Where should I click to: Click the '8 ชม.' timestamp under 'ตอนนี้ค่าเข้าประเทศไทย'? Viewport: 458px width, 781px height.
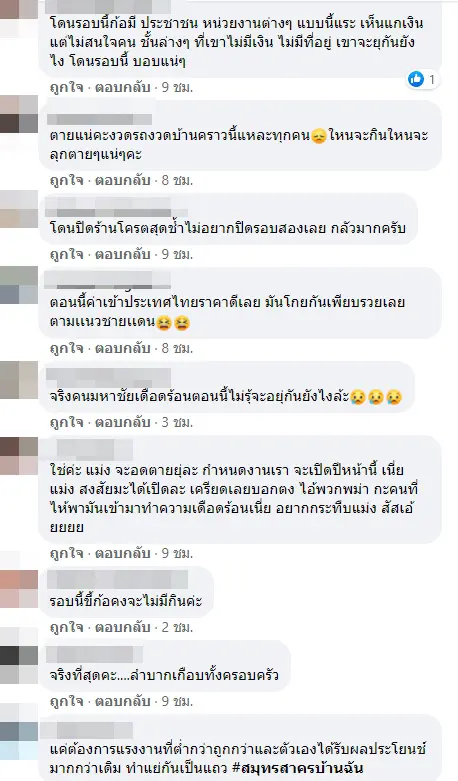[x=177, y=349]
